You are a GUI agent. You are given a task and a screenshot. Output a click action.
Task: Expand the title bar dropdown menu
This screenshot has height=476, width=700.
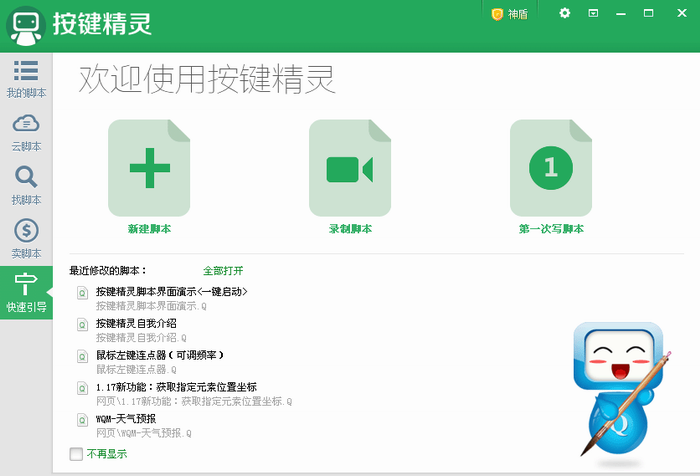point(593,13)
